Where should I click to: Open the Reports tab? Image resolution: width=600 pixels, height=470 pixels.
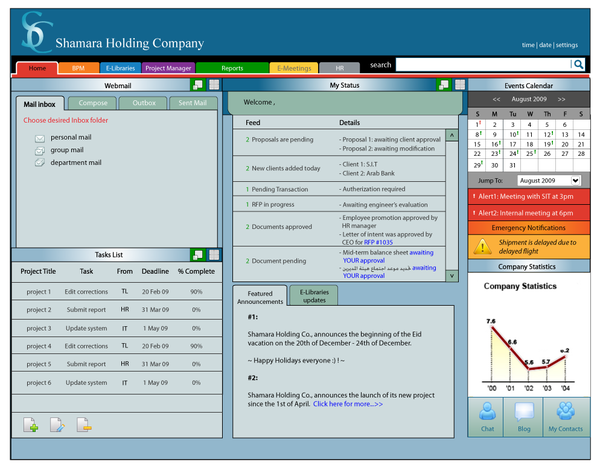click(232, 68)
